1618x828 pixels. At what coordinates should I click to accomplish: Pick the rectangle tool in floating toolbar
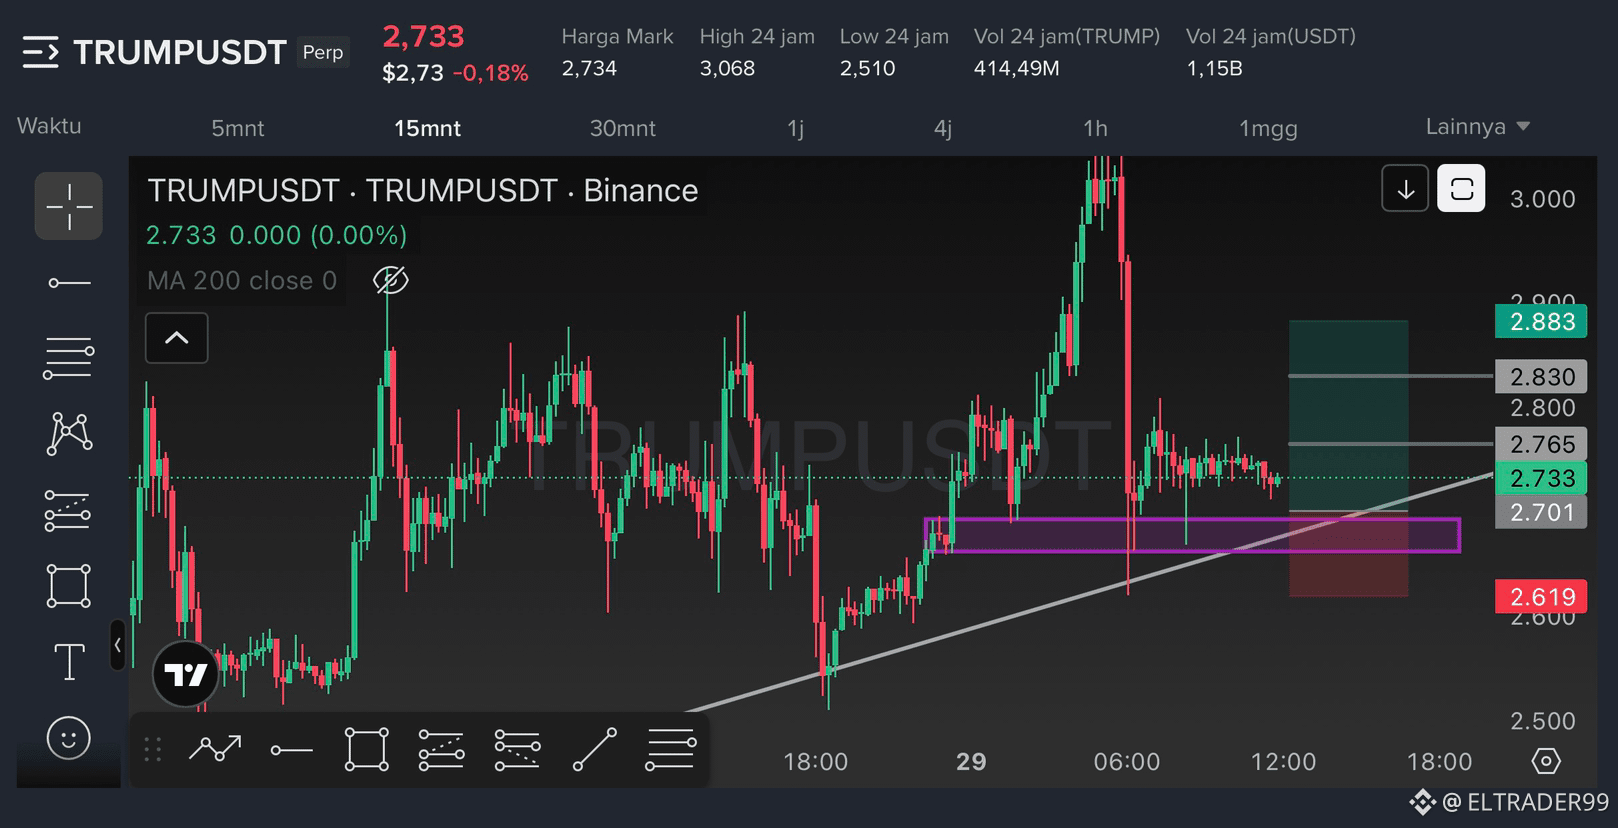[367, 749]
